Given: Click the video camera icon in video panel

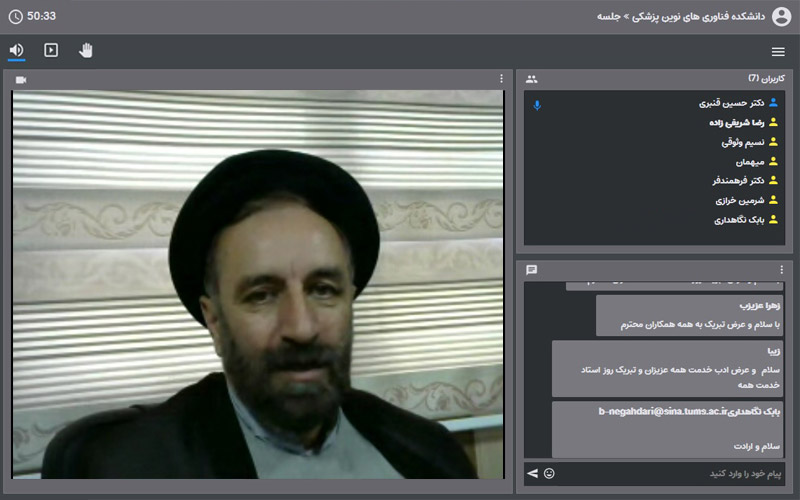Looking at the screenshot, I should coord(21,80).
